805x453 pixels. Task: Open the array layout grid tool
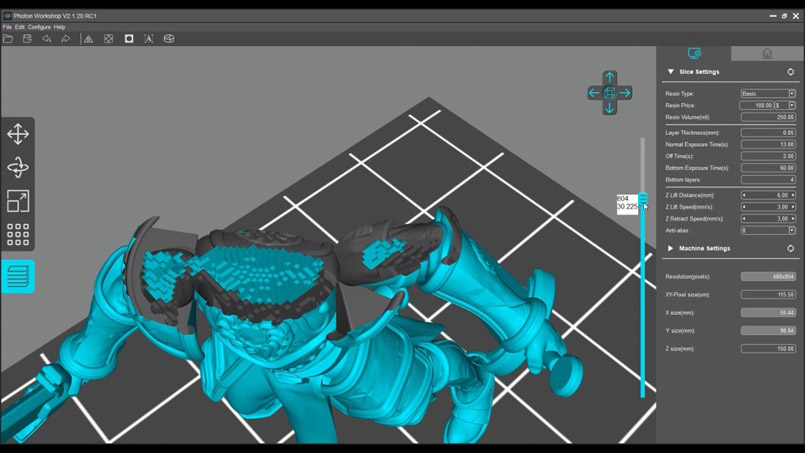click(x=18, y=234)
